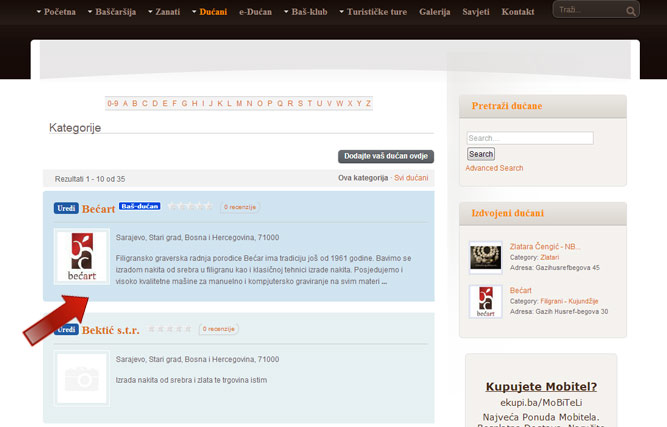Click the top search magnifier icon
The image size is (667, 427).
[x=631, y=11]
